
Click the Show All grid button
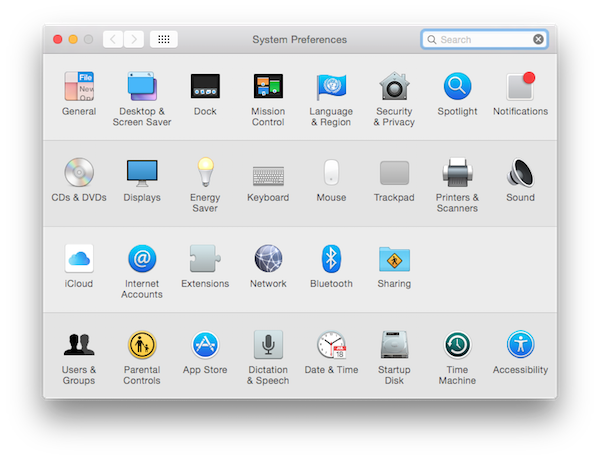(x=164, y=39)
